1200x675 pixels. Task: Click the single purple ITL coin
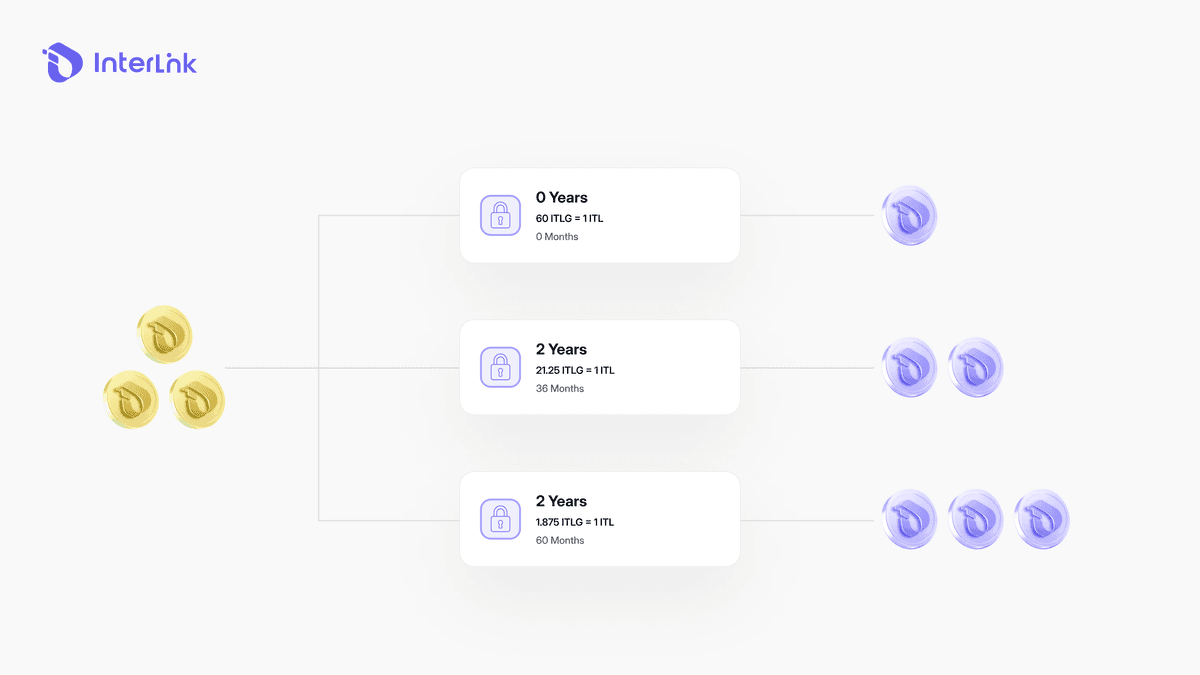click(x=910, y=215)
